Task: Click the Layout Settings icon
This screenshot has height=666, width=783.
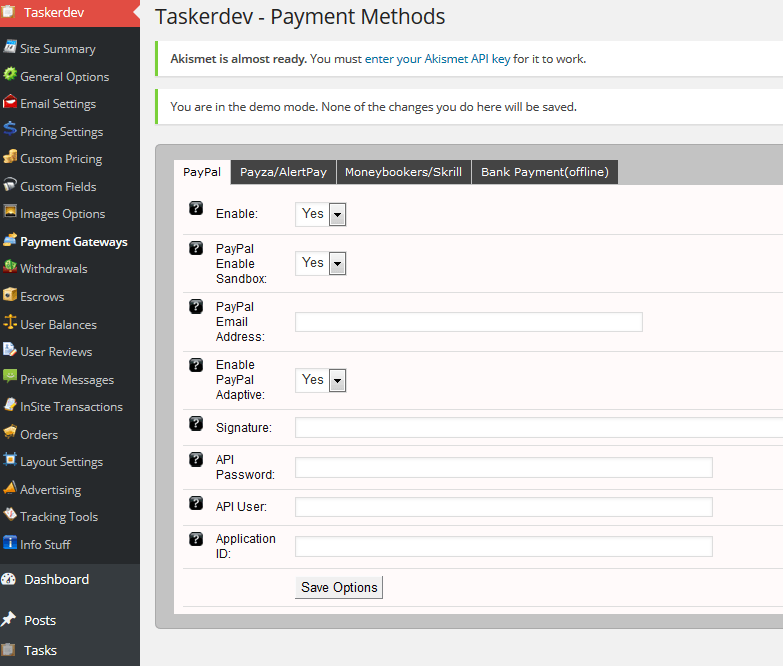Action: coord(10,460)
